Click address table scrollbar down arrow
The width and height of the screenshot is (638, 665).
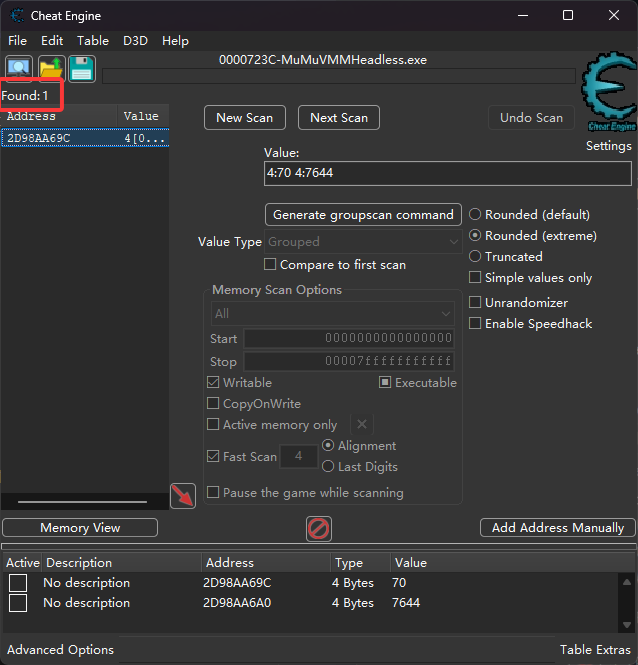pyautogui.click(x=627, y=625)
